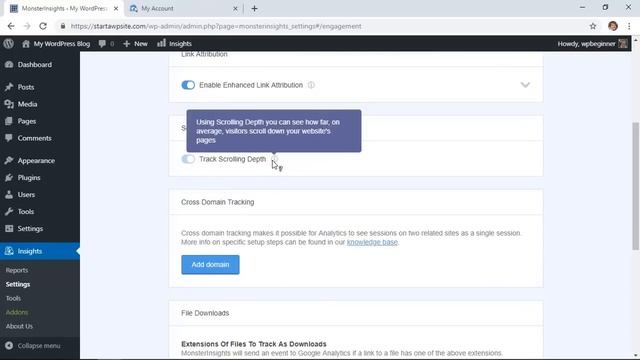Click the Cross Domain Tracking heading

218,202
